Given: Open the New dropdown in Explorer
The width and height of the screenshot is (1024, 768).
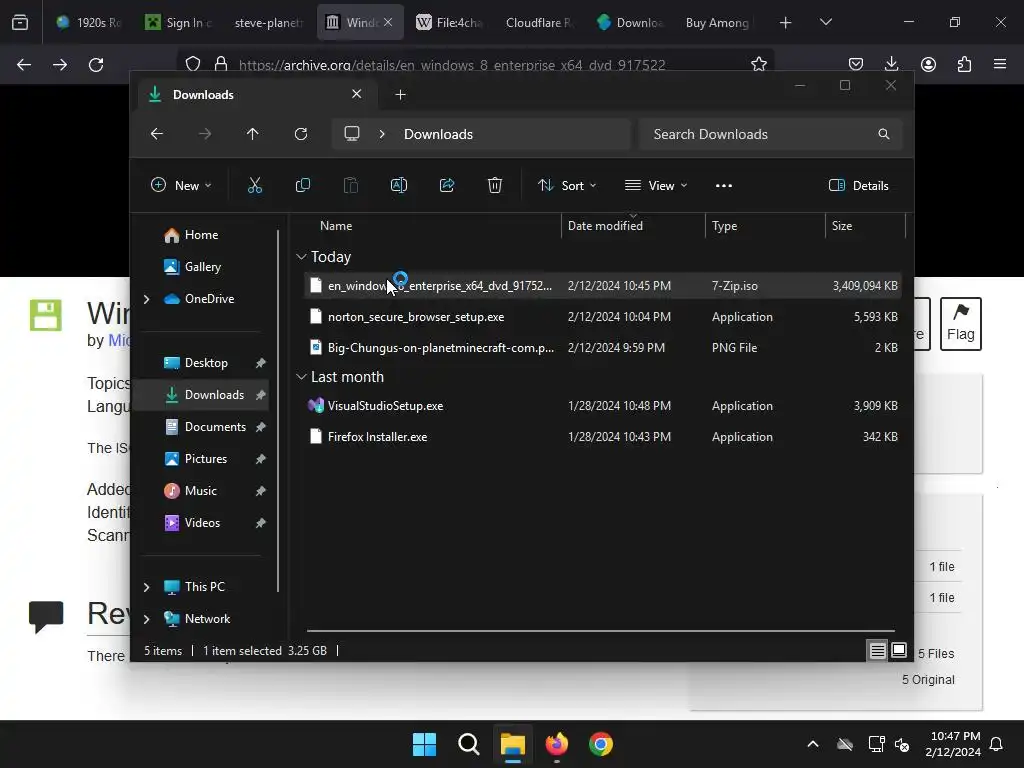Looking at the screenshot, I should tap(181, 185).
